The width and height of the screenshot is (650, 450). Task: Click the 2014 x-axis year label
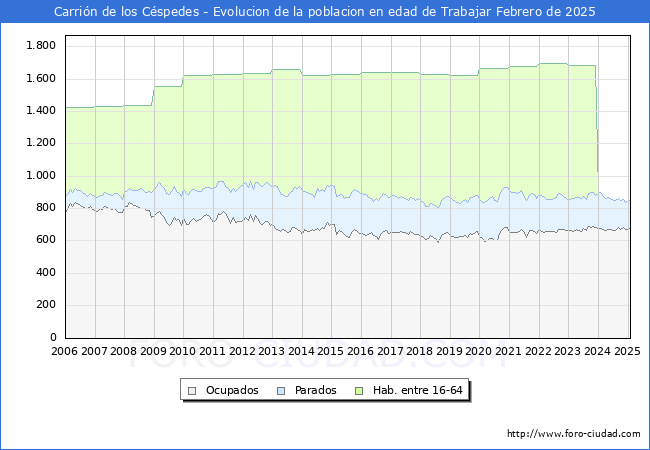click(x=301, y=351)
